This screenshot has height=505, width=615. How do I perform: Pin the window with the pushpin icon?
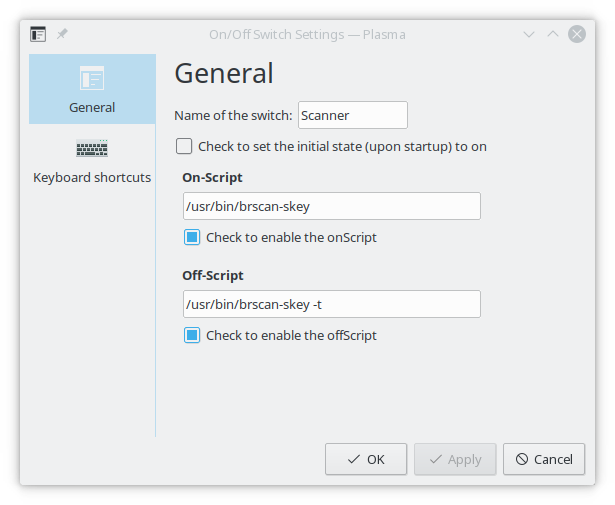(x=62, y=34)
